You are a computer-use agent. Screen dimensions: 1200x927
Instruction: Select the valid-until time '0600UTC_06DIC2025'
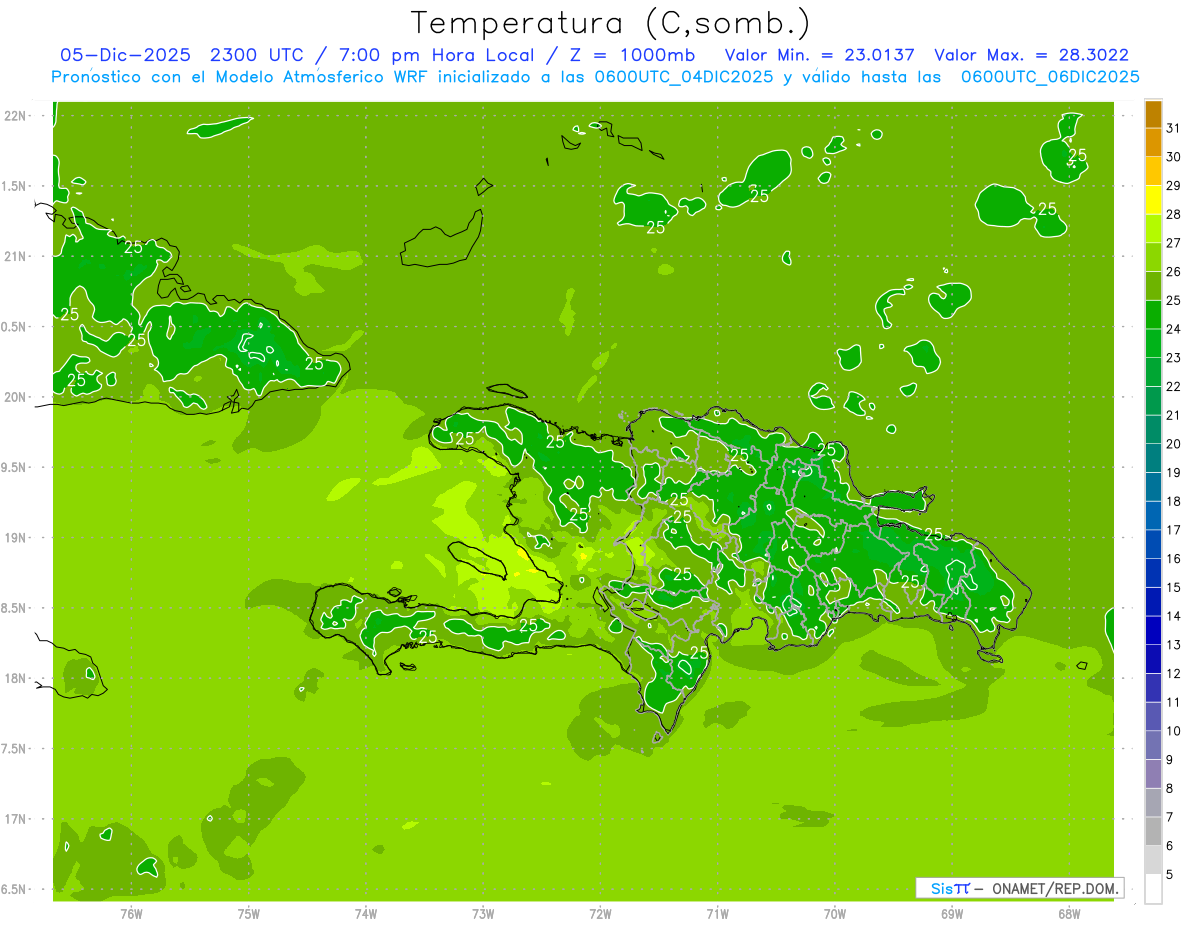tap(1050, 77)
